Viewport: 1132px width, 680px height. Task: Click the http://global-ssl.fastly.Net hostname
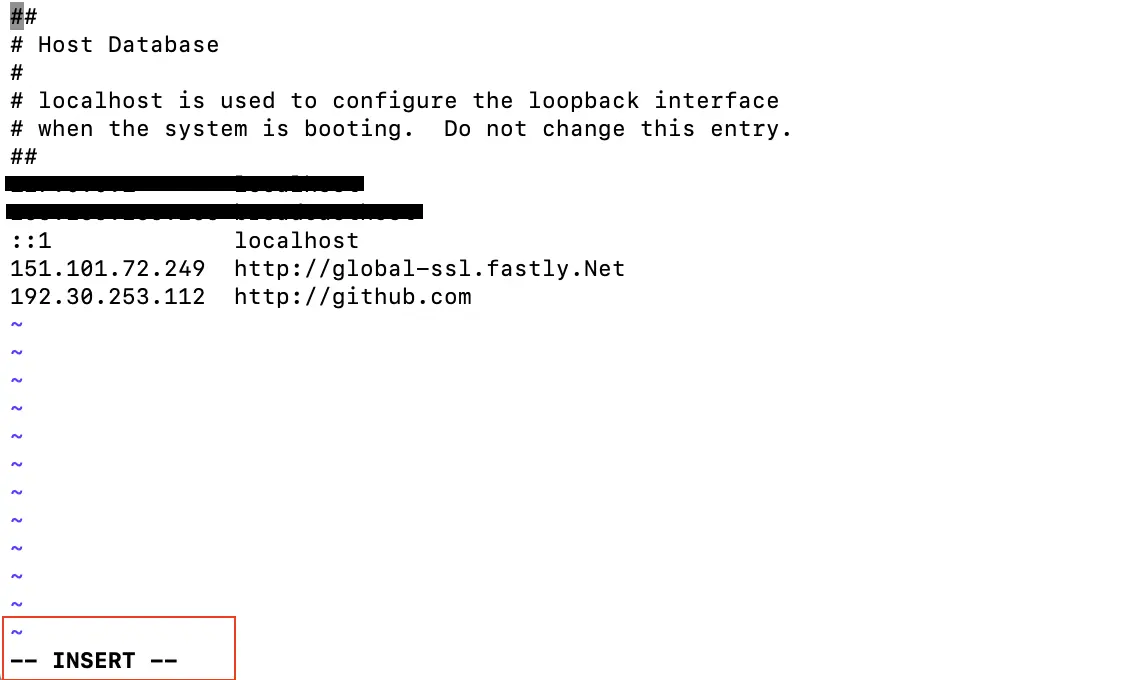tap(430, 269)
